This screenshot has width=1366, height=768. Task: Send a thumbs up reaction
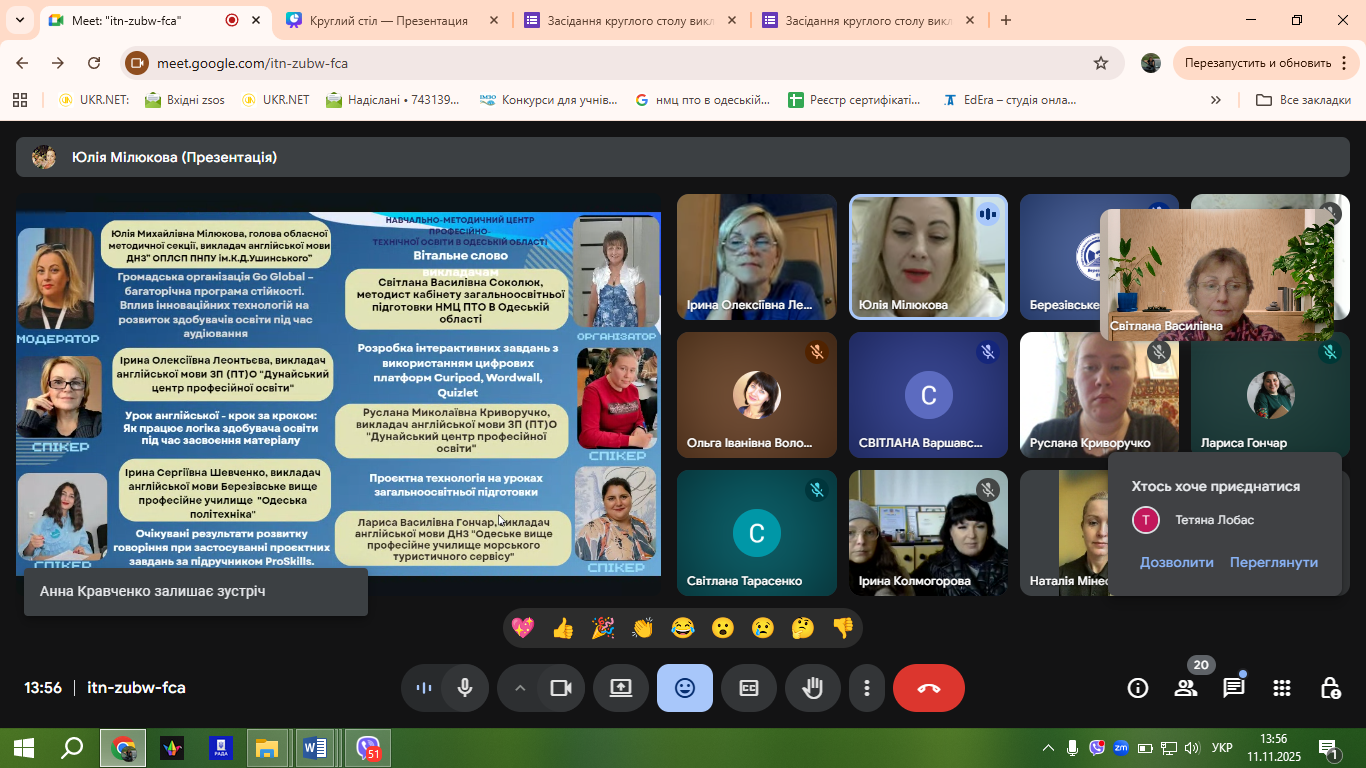563,628
